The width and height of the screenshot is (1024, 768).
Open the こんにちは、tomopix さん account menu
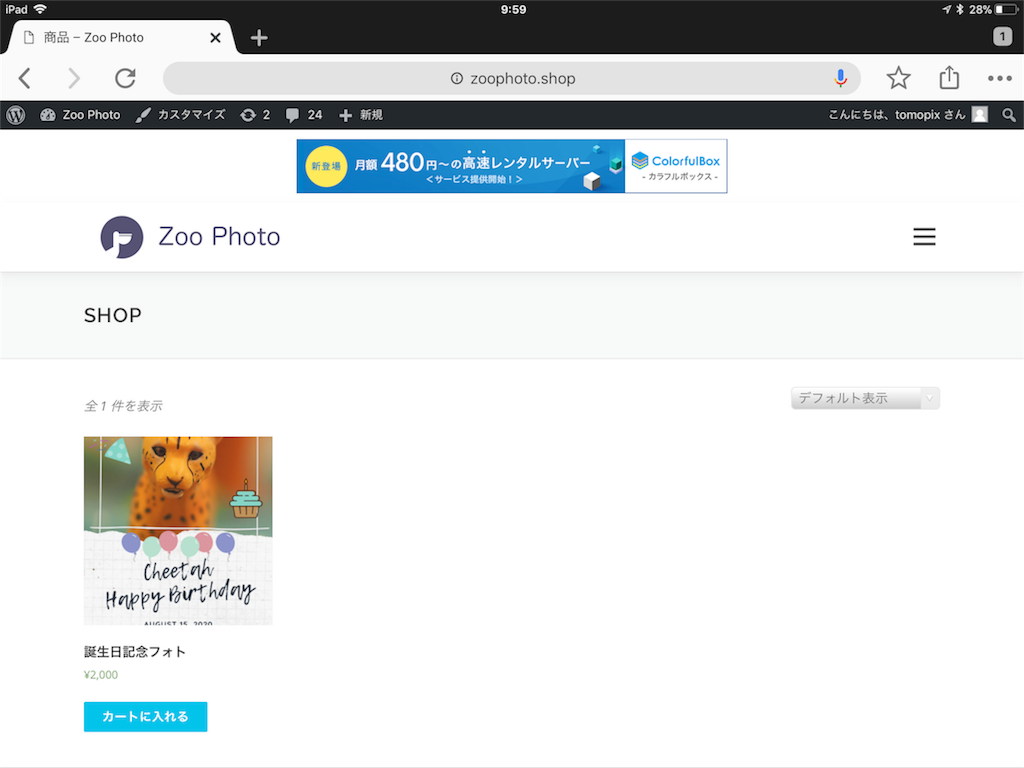click(x=908, y=115)
